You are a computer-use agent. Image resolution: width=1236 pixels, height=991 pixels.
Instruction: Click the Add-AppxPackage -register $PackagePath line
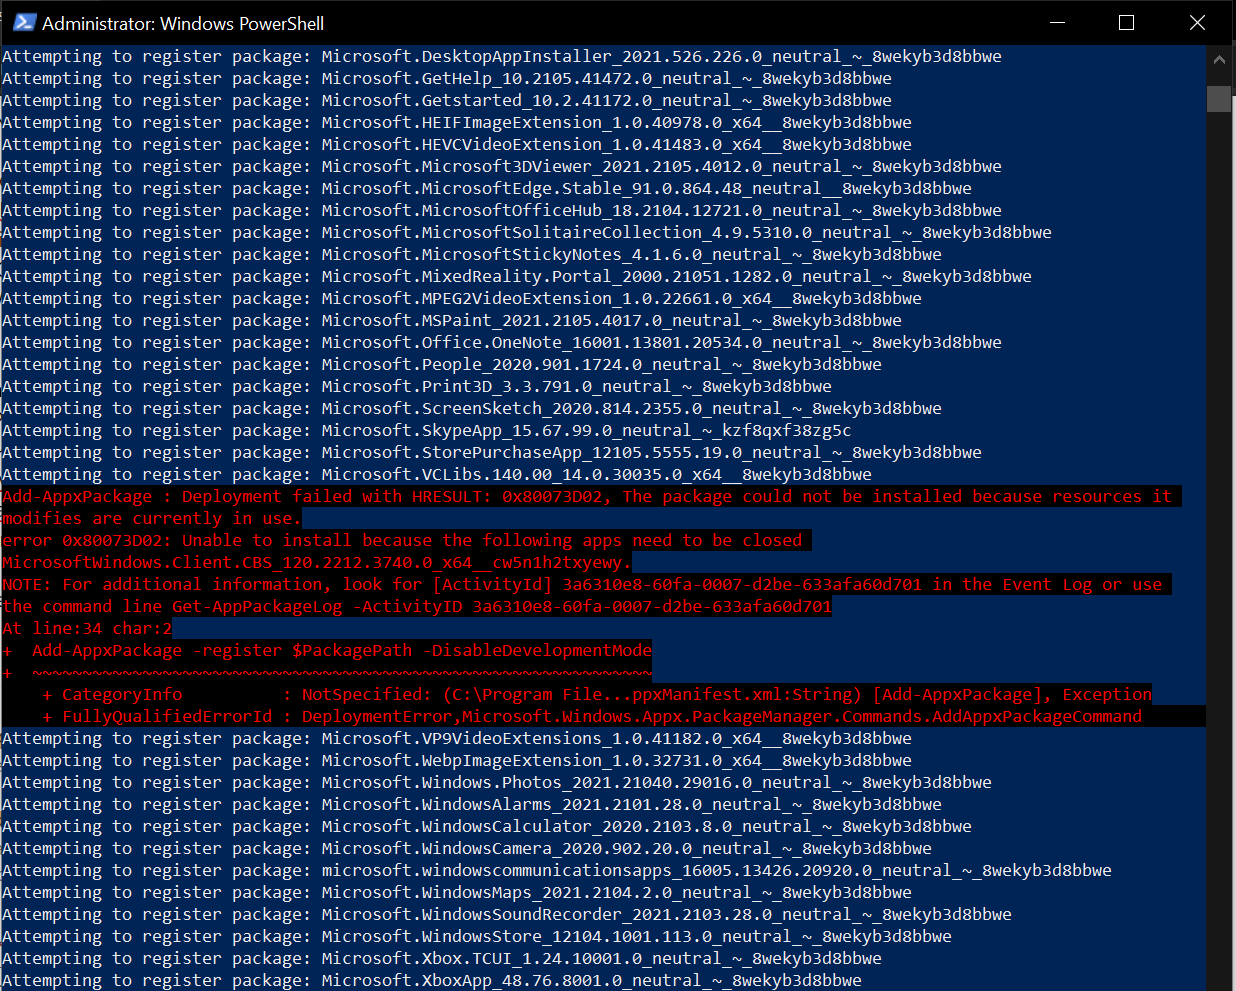pyautogui.click(x=327, y=651)
